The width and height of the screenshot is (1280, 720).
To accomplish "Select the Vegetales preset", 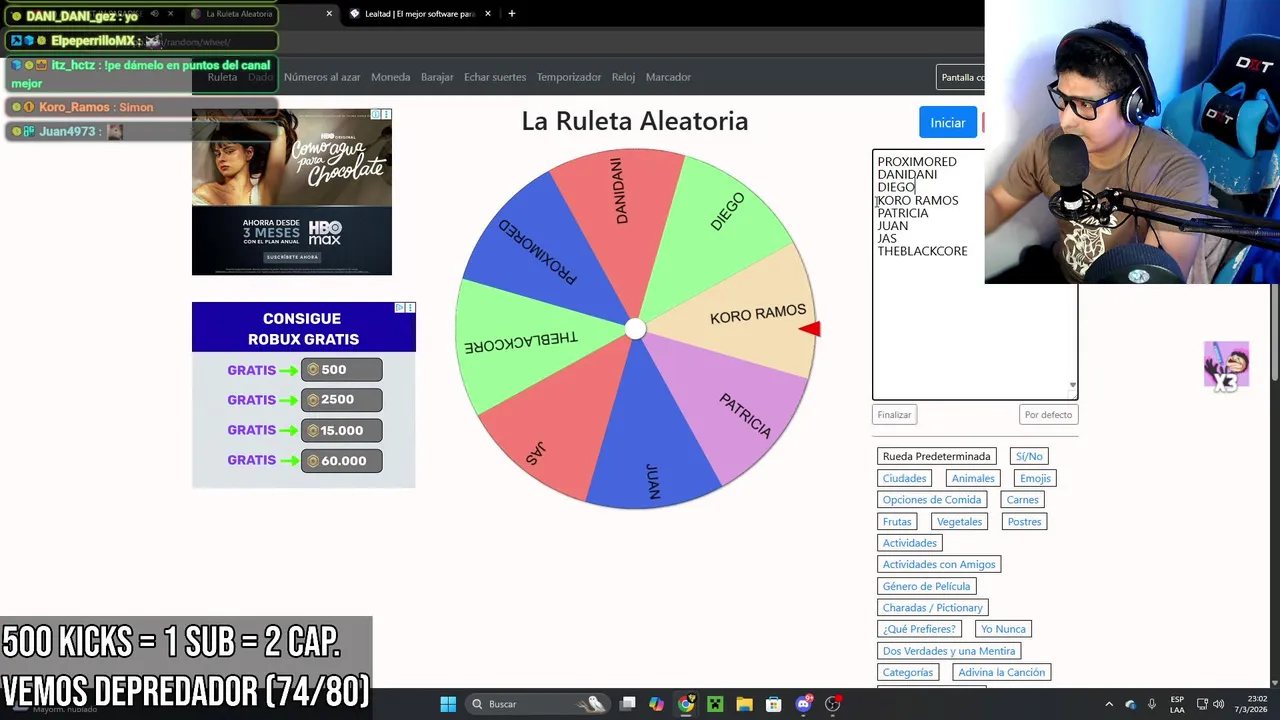I will click(959, 521).
